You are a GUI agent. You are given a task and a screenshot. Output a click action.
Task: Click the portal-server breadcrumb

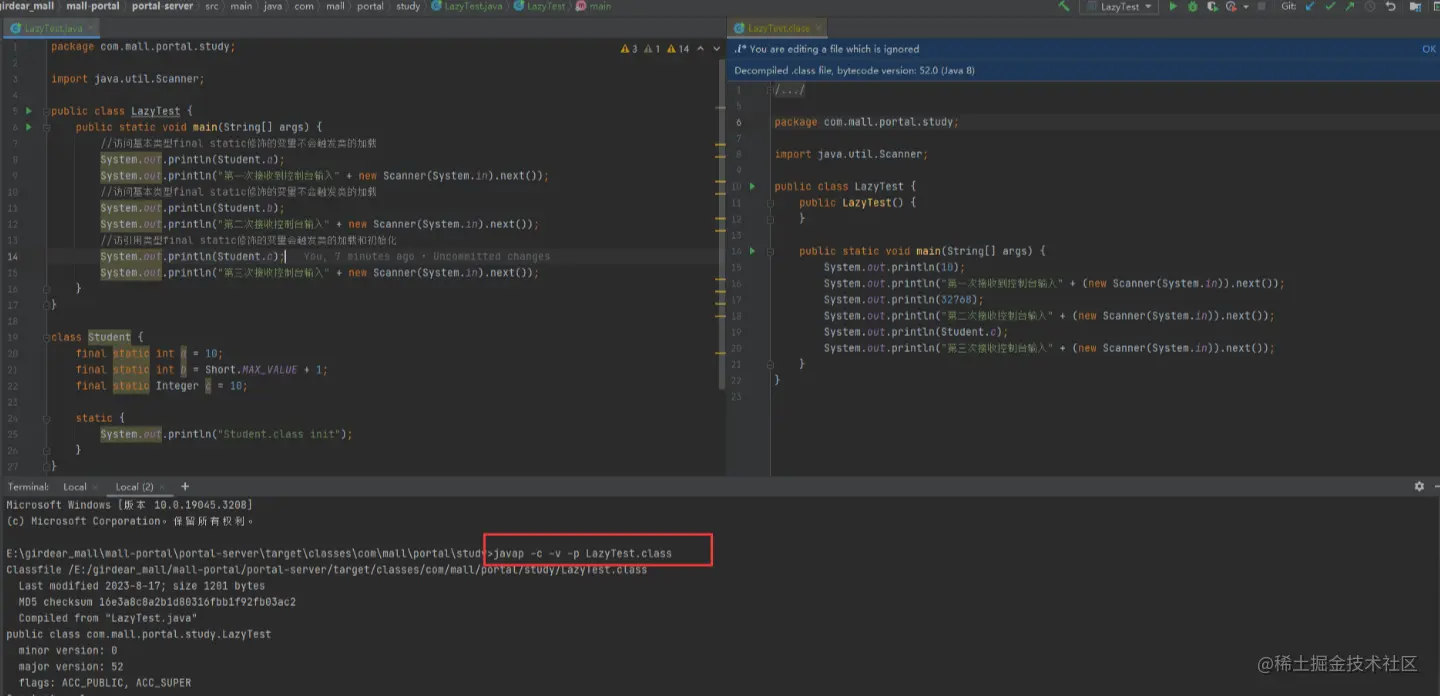(x=162, y=6)
